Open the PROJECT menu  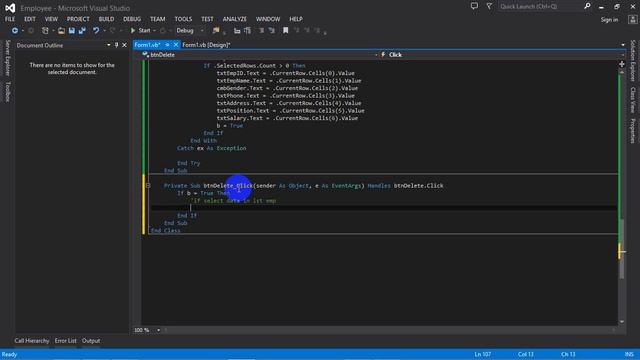click(78, 19)
